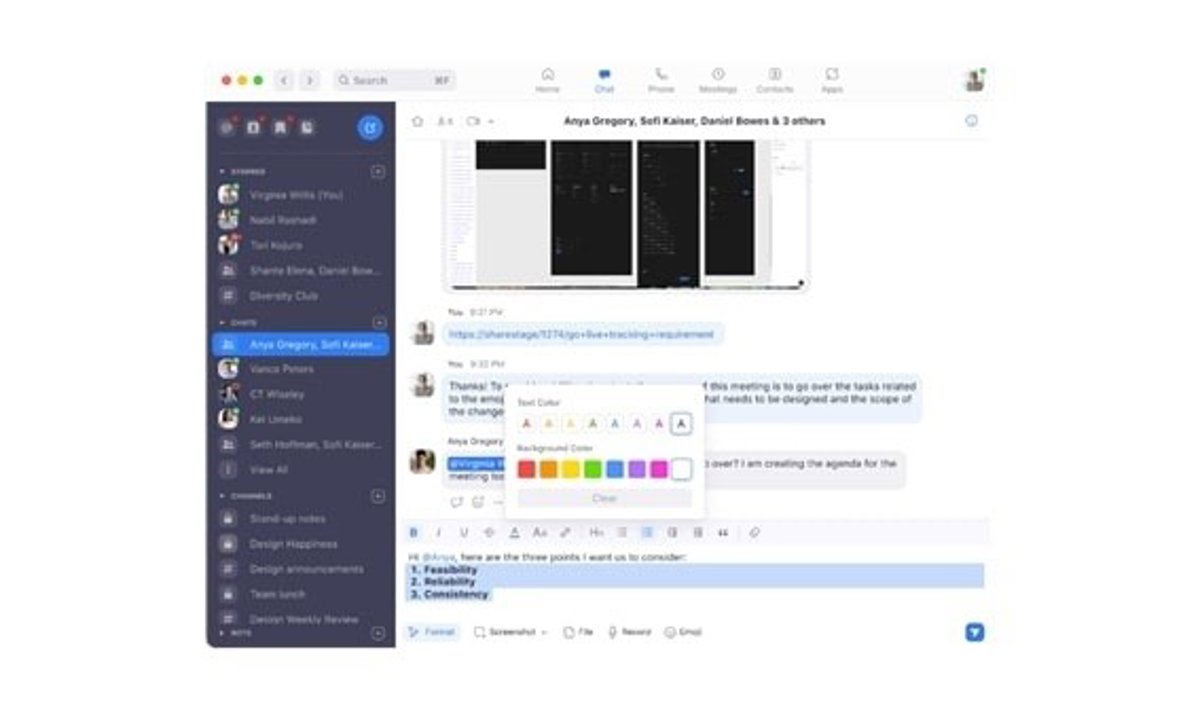The image size is (1200, 709).
Task: Open the sharestage tracking requirement link
Action: click(x=581, y=334)
